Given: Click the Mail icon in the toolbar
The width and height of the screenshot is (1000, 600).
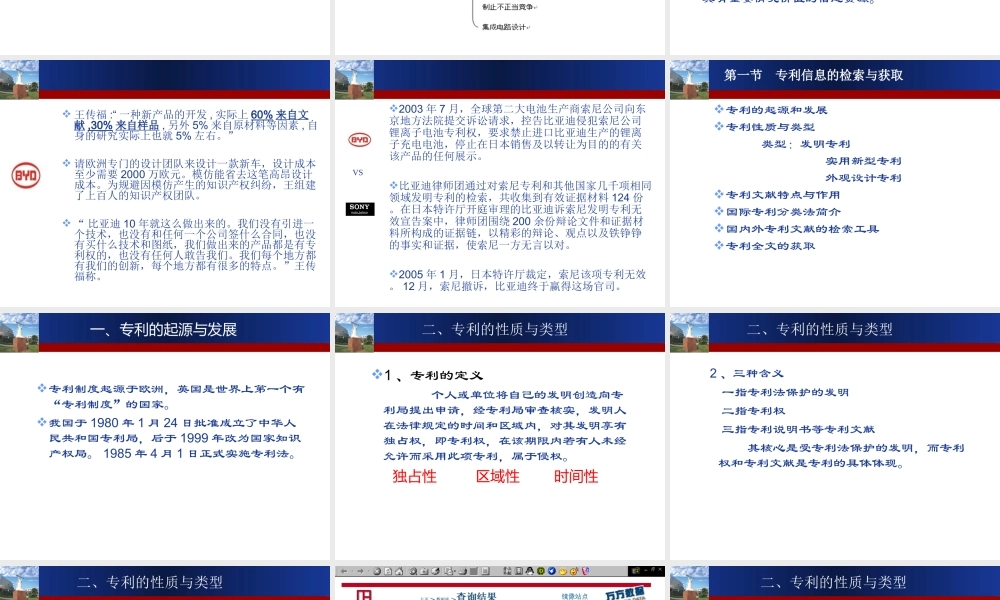Looking at the screenshot, I should 448,571.
